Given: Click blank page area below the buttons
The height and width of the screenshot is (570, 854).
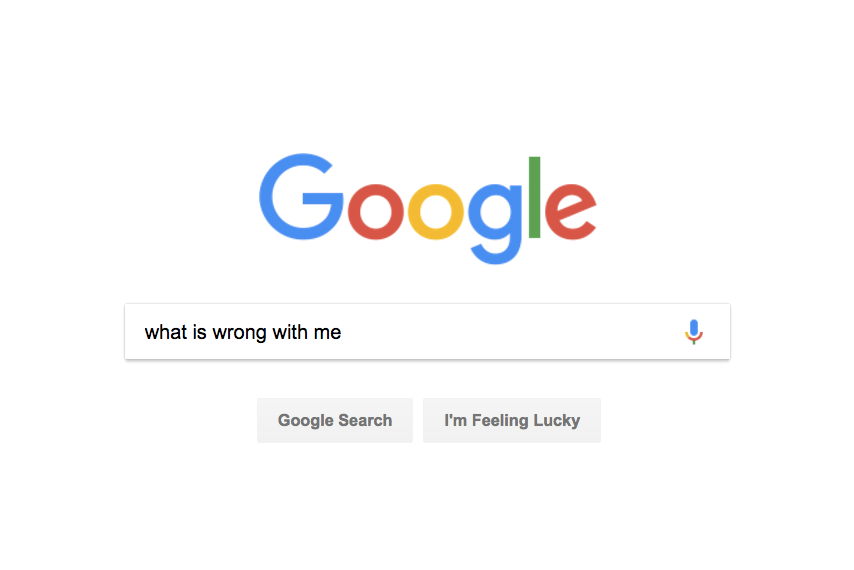Looking at the screenshot, I should point(428,506).
